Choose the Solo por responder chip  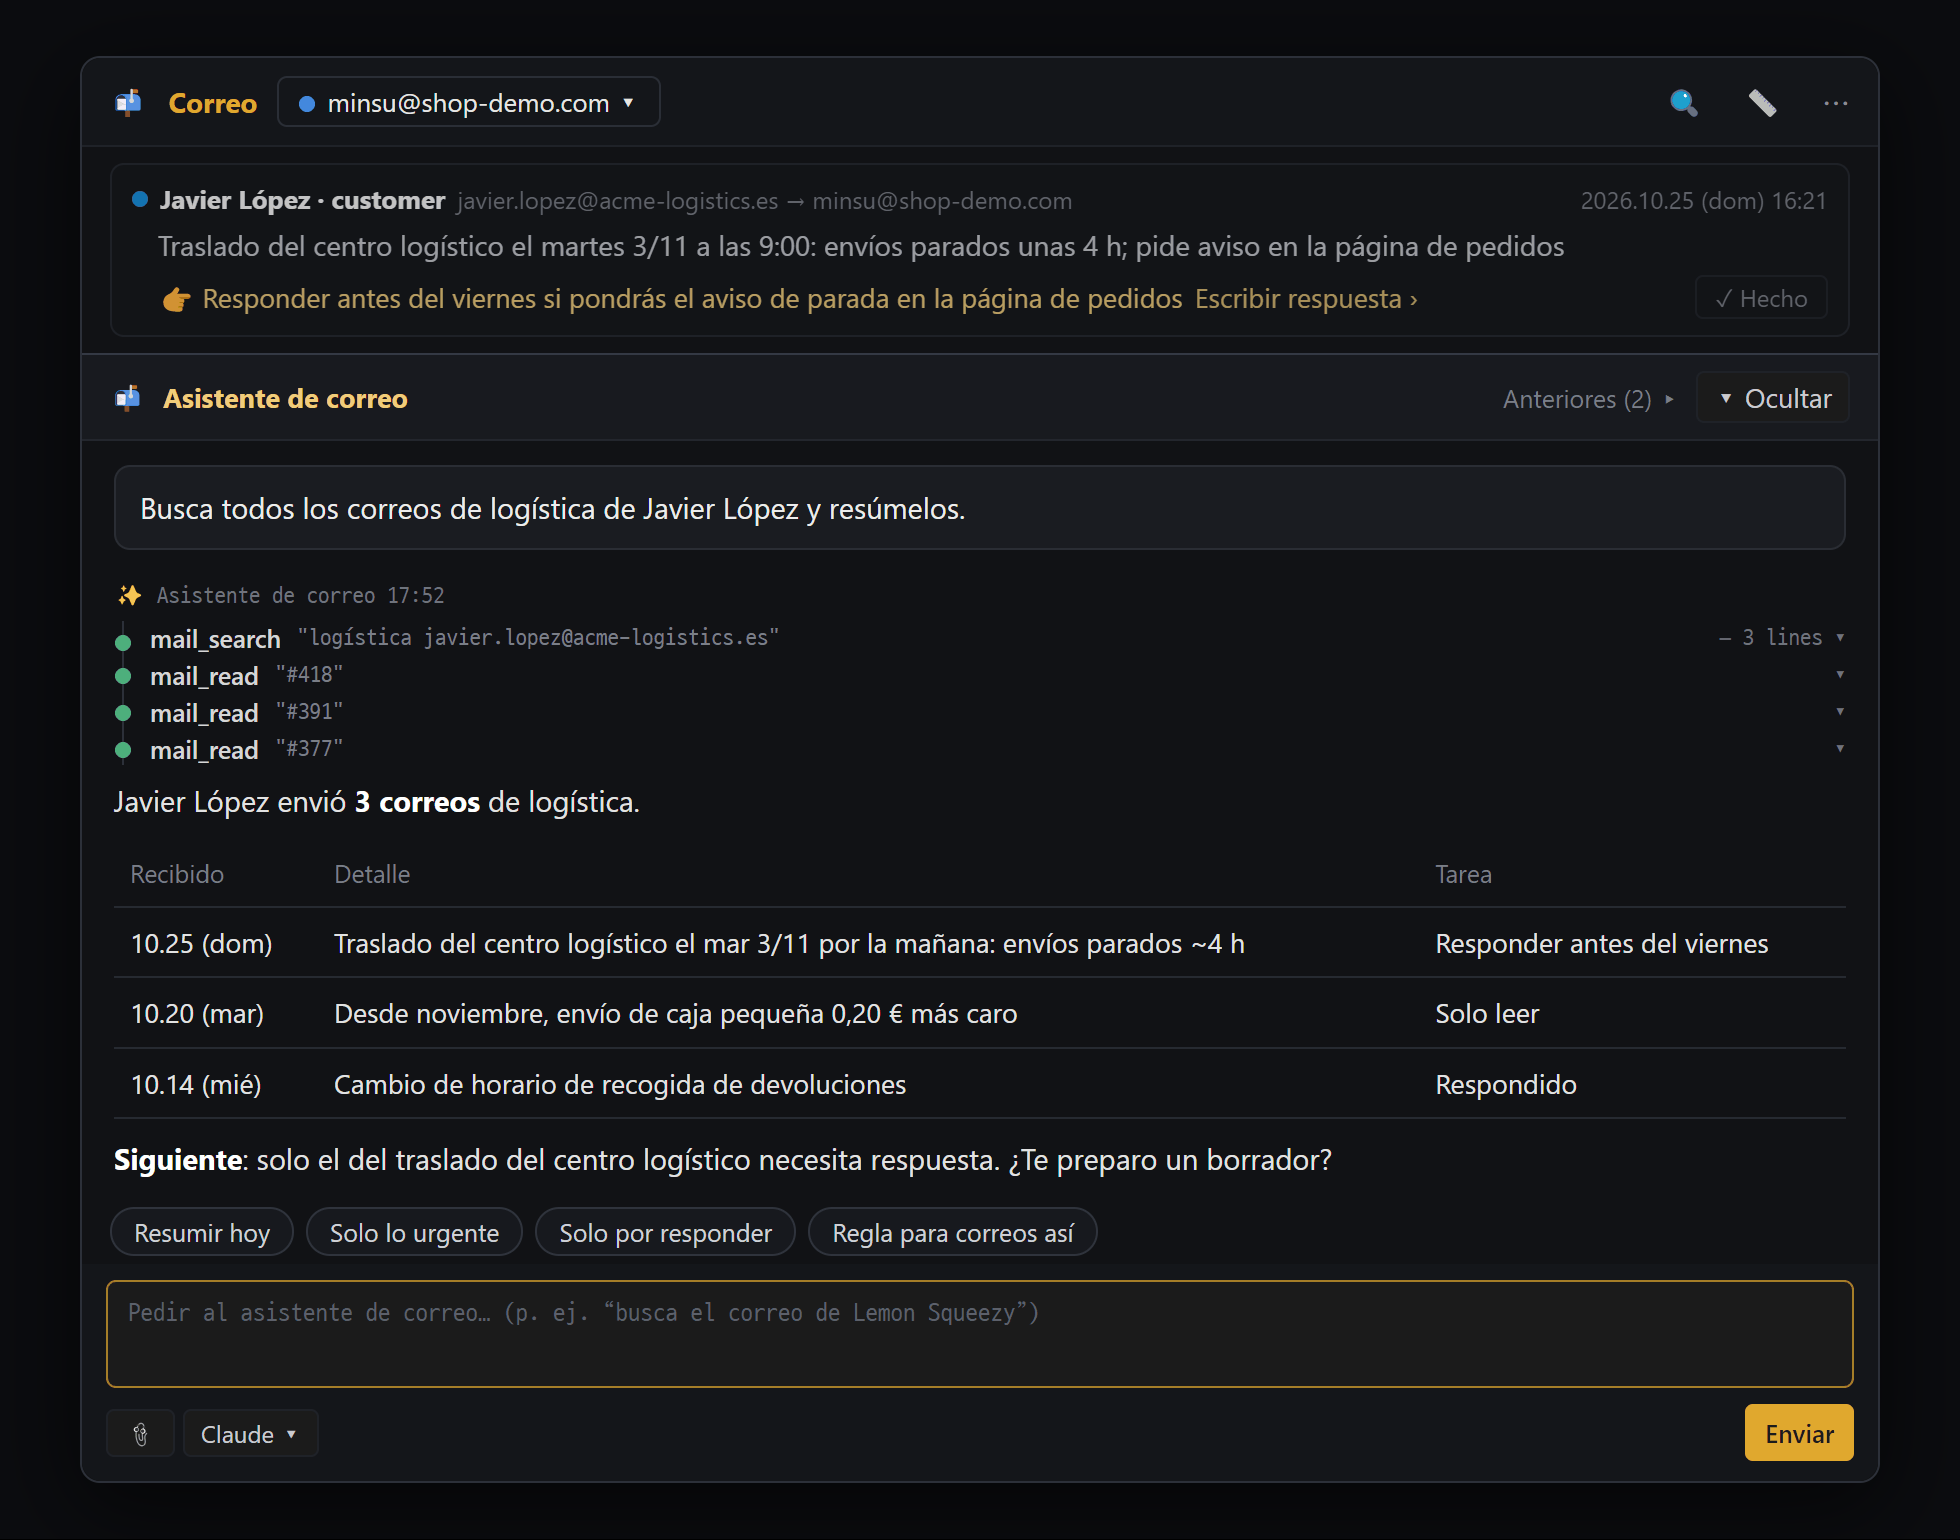pyautogui.click(x=665, y=1232)
